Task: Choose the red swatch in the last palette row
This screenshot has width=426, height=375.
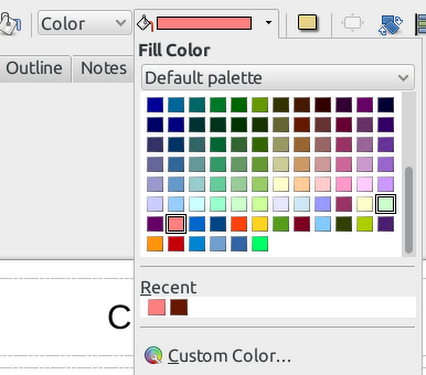Action: 176,244
